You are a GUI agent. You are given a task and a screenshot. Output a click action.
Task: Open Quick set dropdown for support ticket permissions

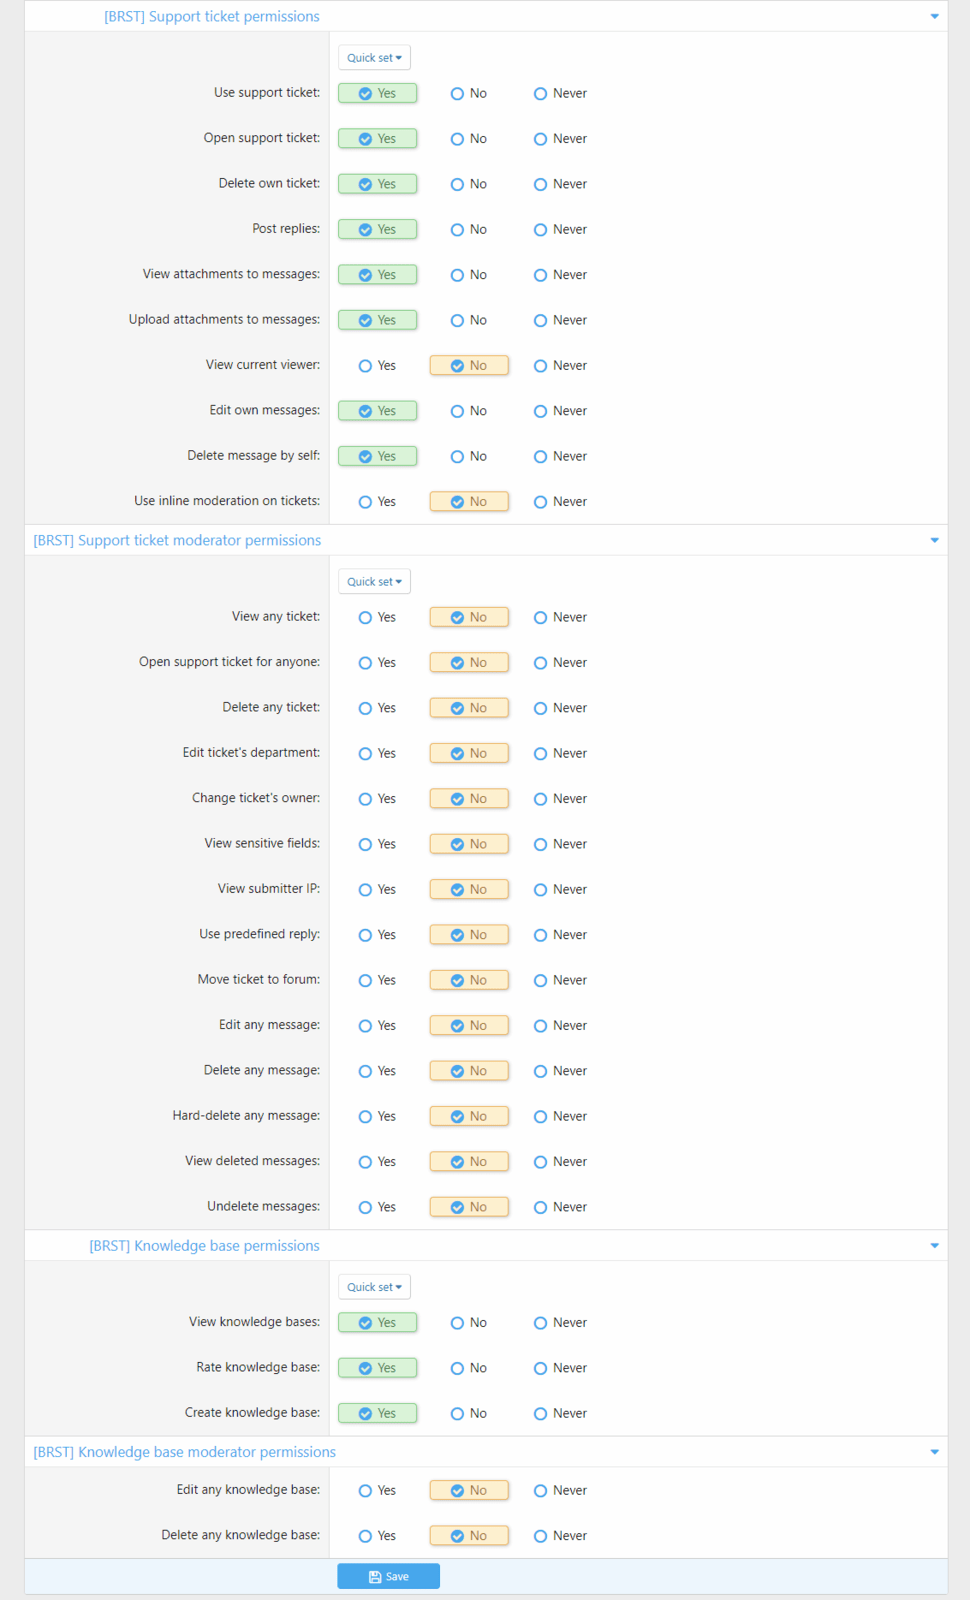click(x=374, y=58)
